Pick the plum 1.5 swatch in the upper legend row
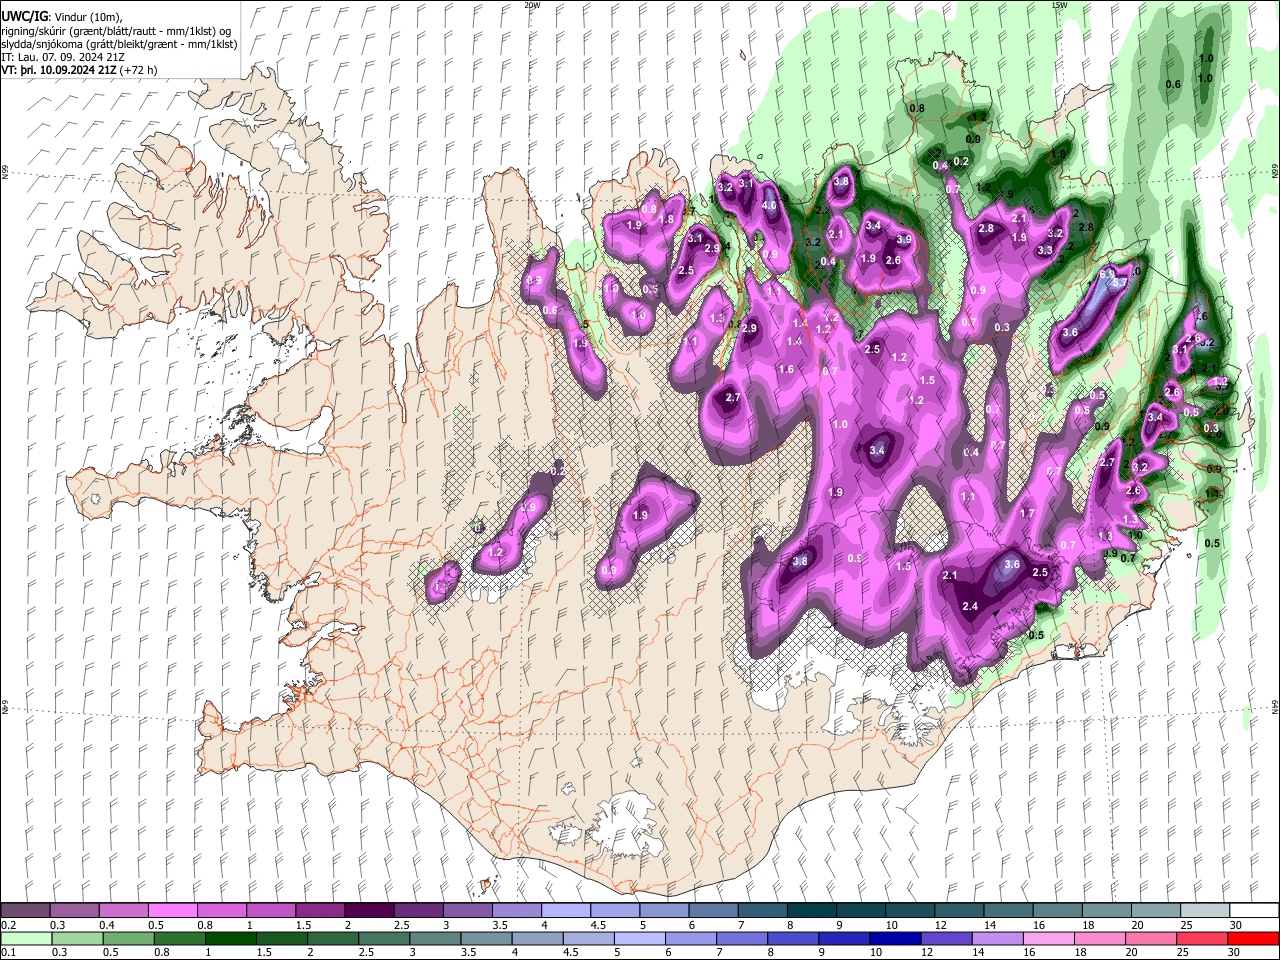This screenshot has height=960, width=1280. (x=319, y=910)
